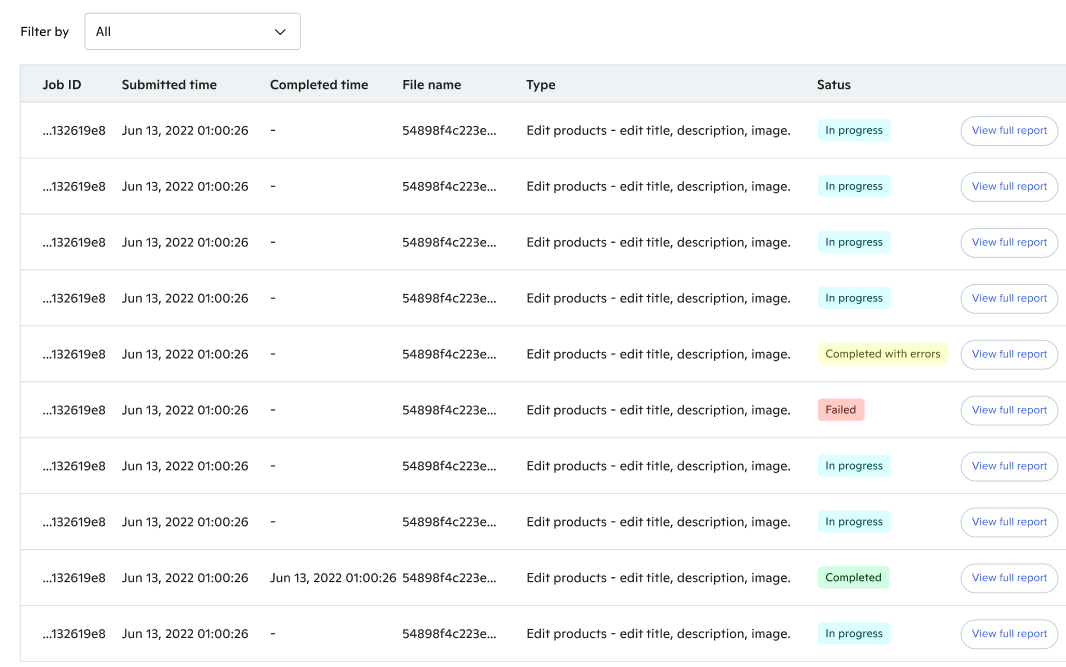Click the Completed time column header
The image size is (1066, 667).
pos(319,85)
